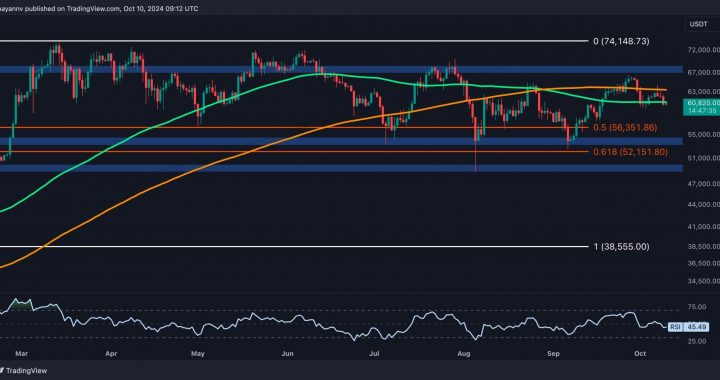Screen dimensions: 720x380
Task: Click the Jul label on time axis
Action: pyautogui.click(x=375, y=354)
